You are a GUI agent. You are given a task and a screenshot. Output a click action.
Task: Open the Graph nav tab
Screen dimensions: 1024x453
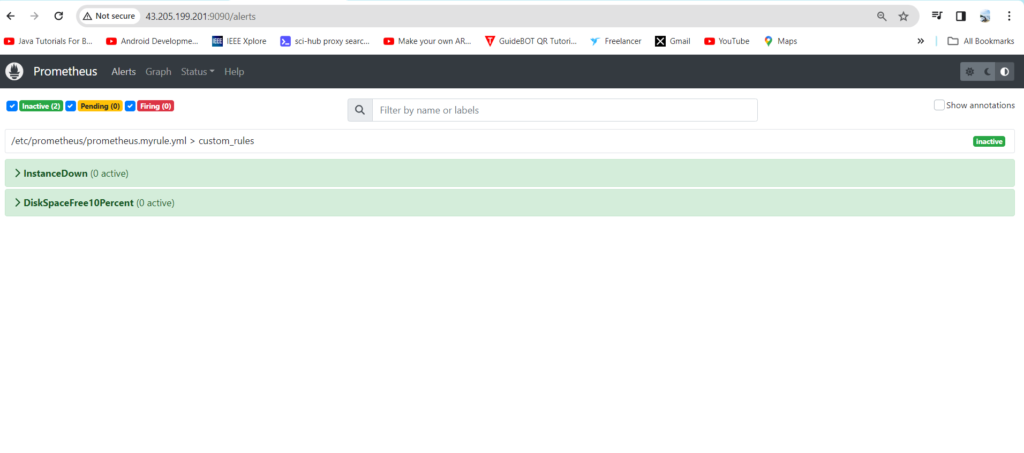pyautogui.click(x=158, y=72)
